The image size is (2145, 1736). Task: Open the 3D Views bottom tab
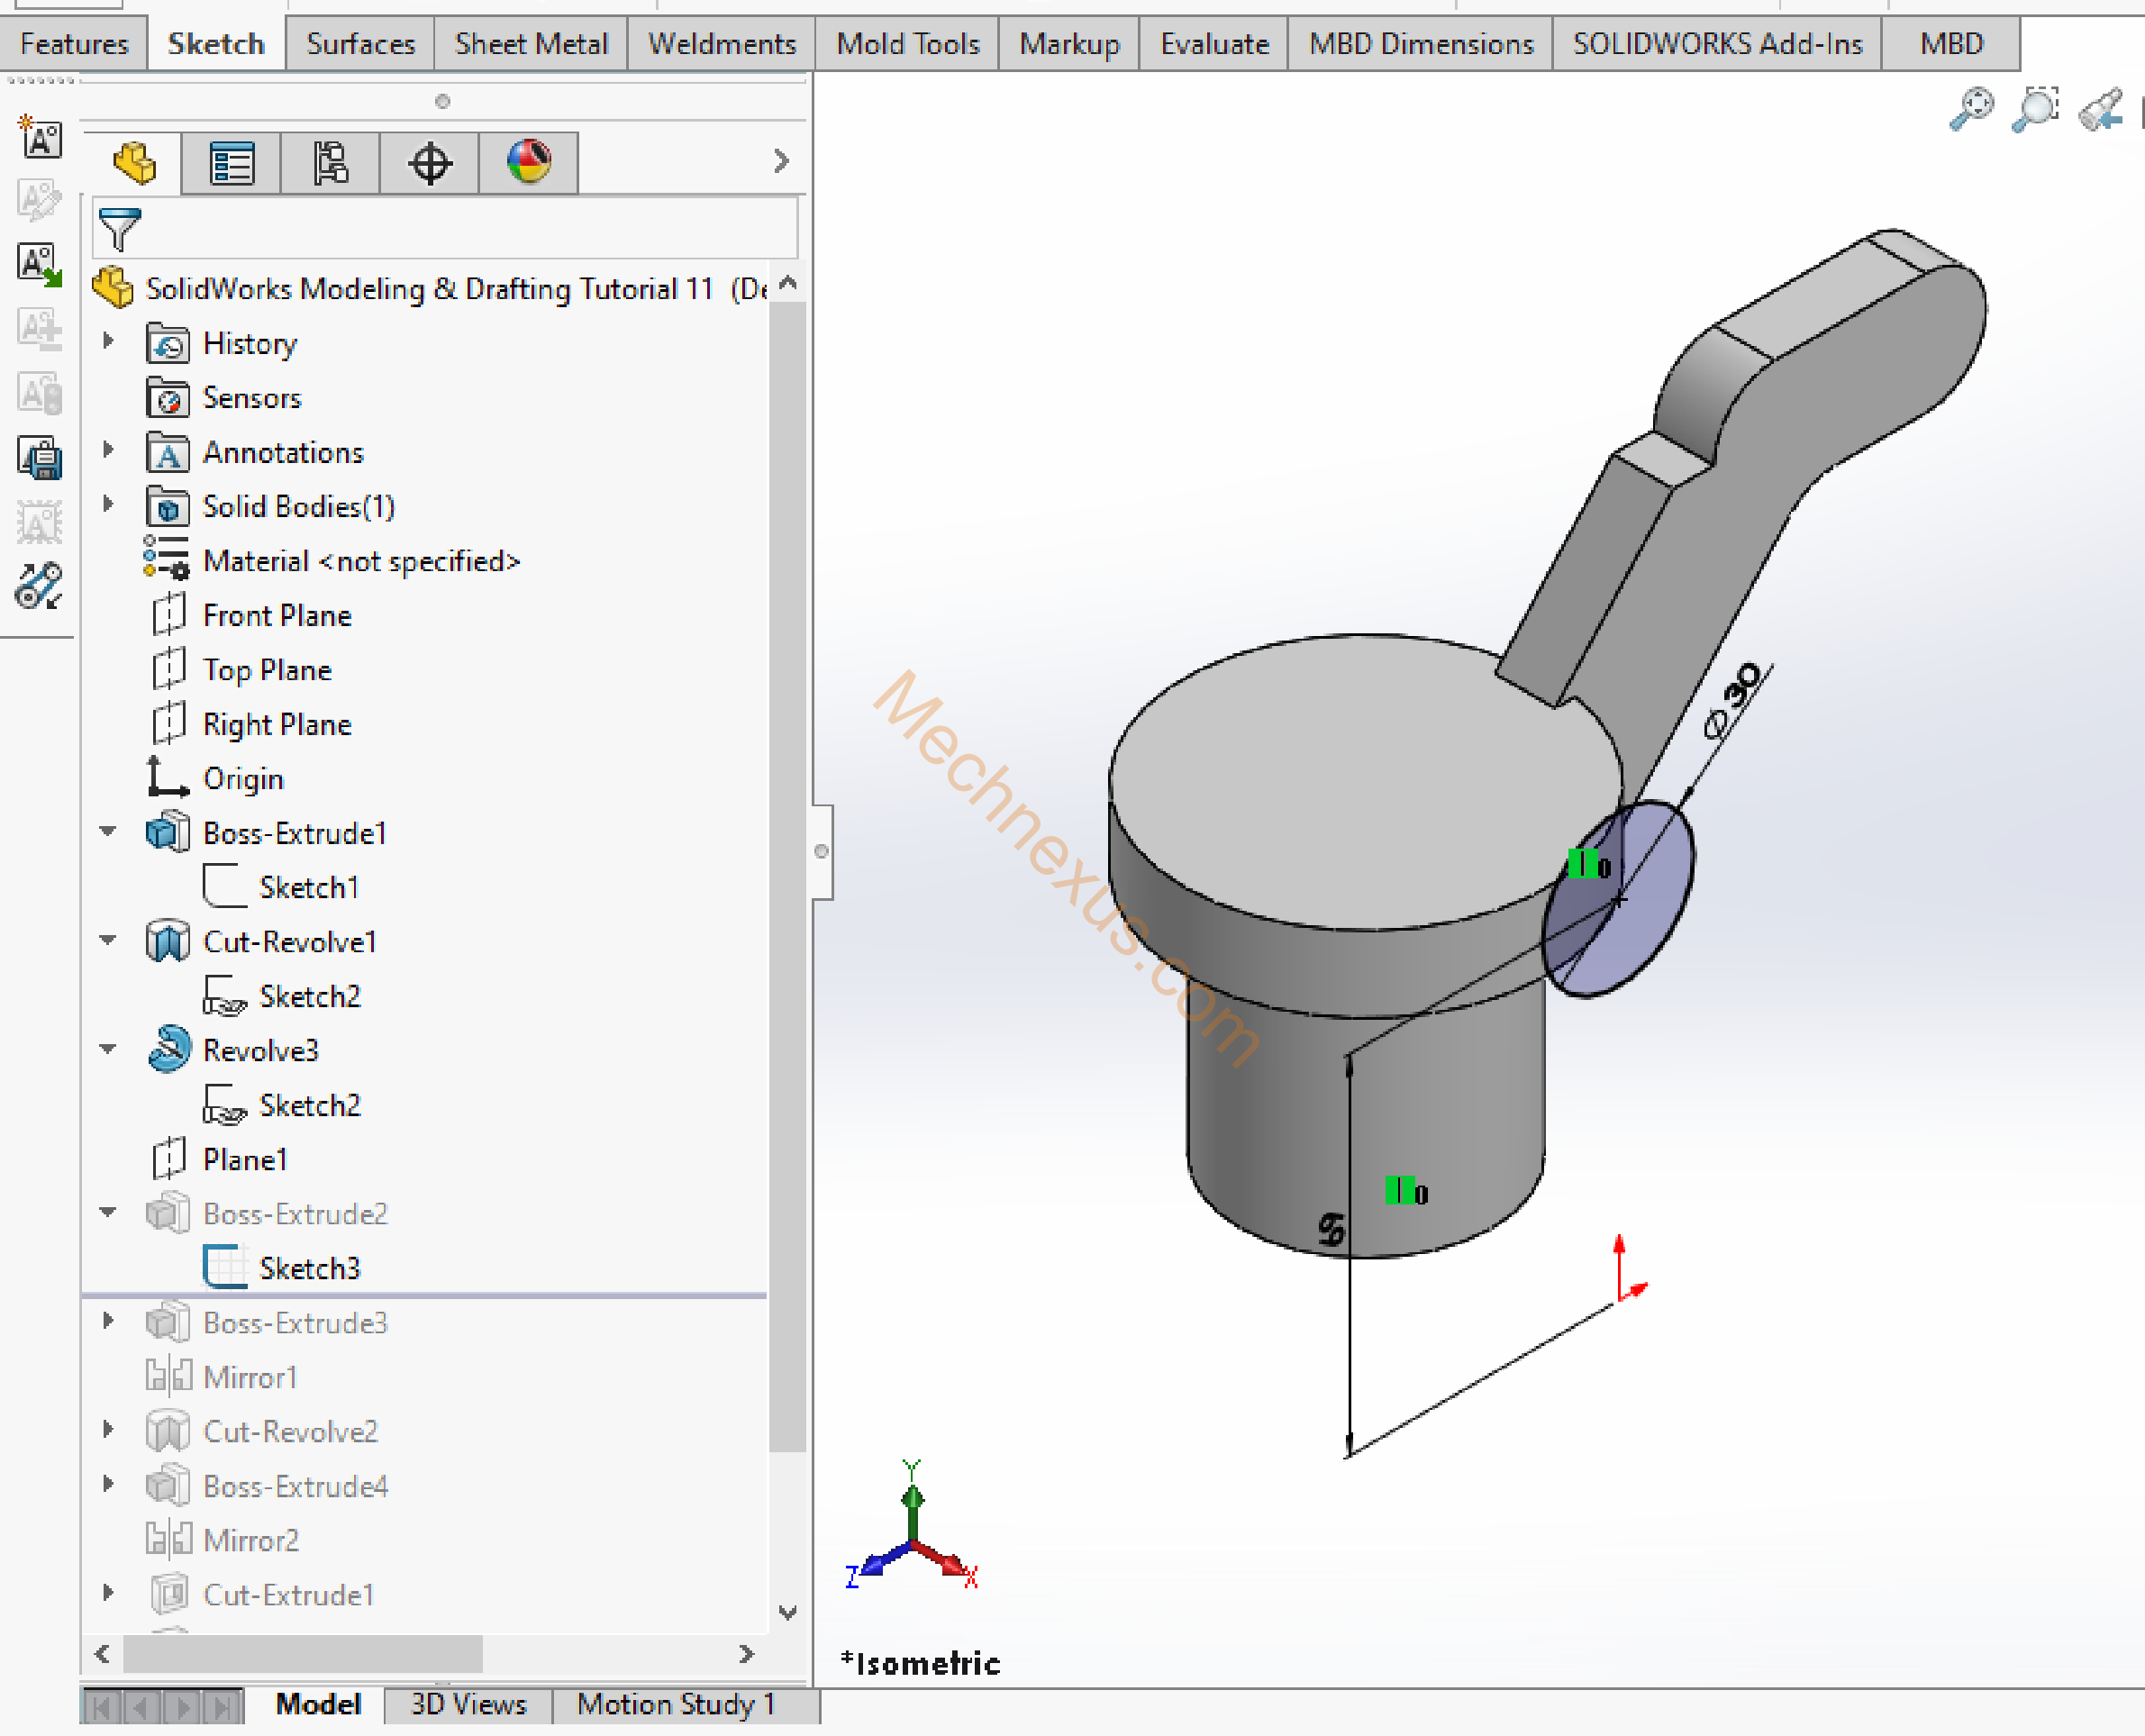468,1704
